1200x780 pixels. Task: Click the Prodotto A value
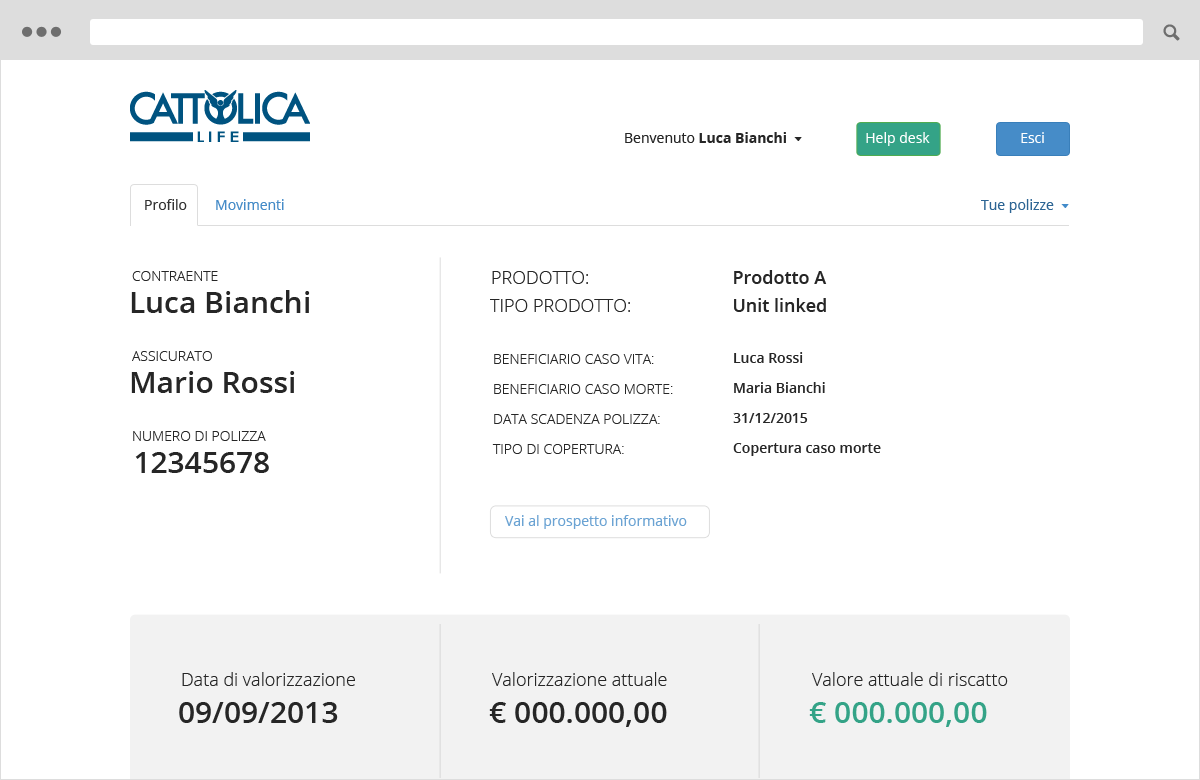(x=779, y=278)
